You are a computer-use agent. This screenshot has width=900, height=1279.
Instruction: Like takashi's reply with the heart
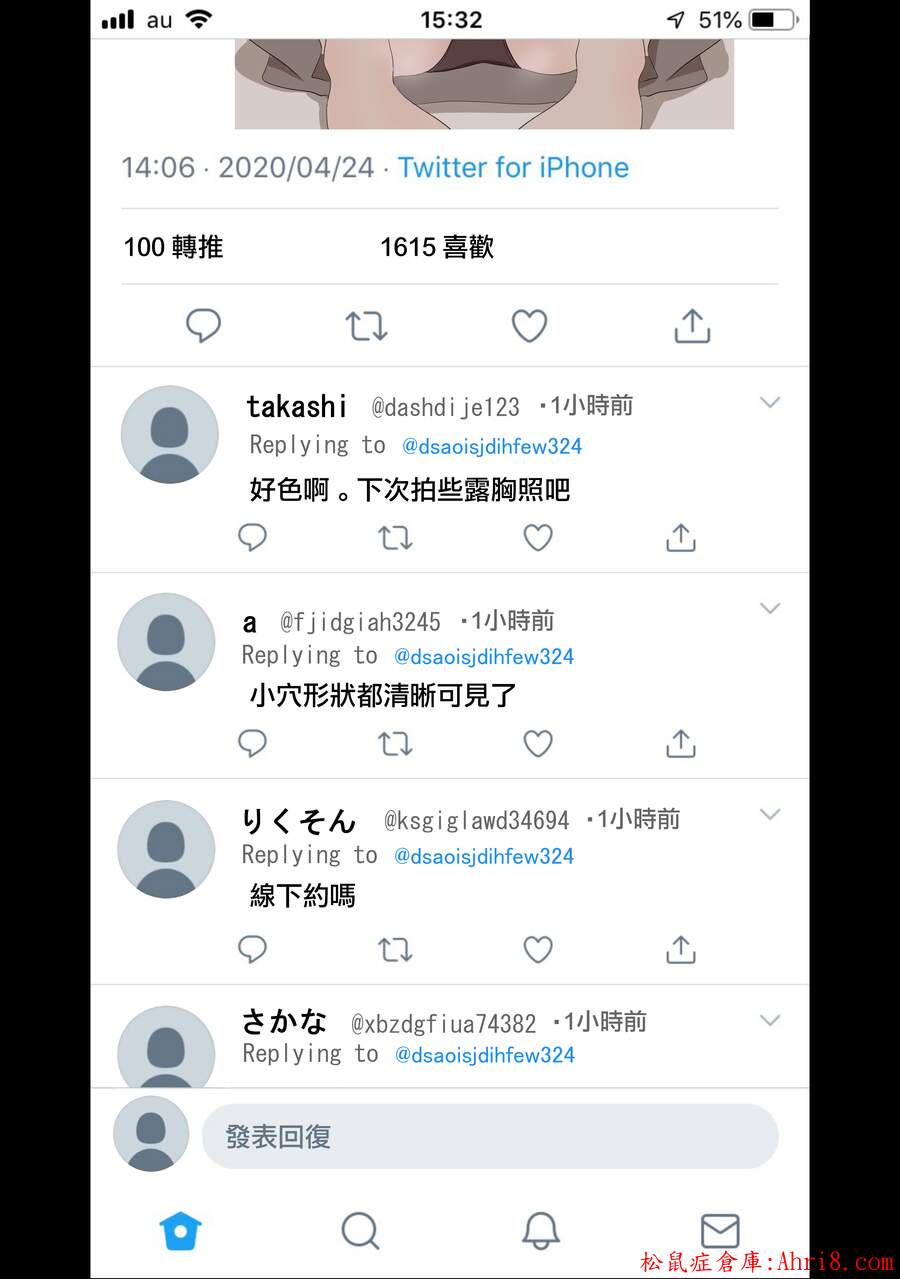[x=538, y=538]
